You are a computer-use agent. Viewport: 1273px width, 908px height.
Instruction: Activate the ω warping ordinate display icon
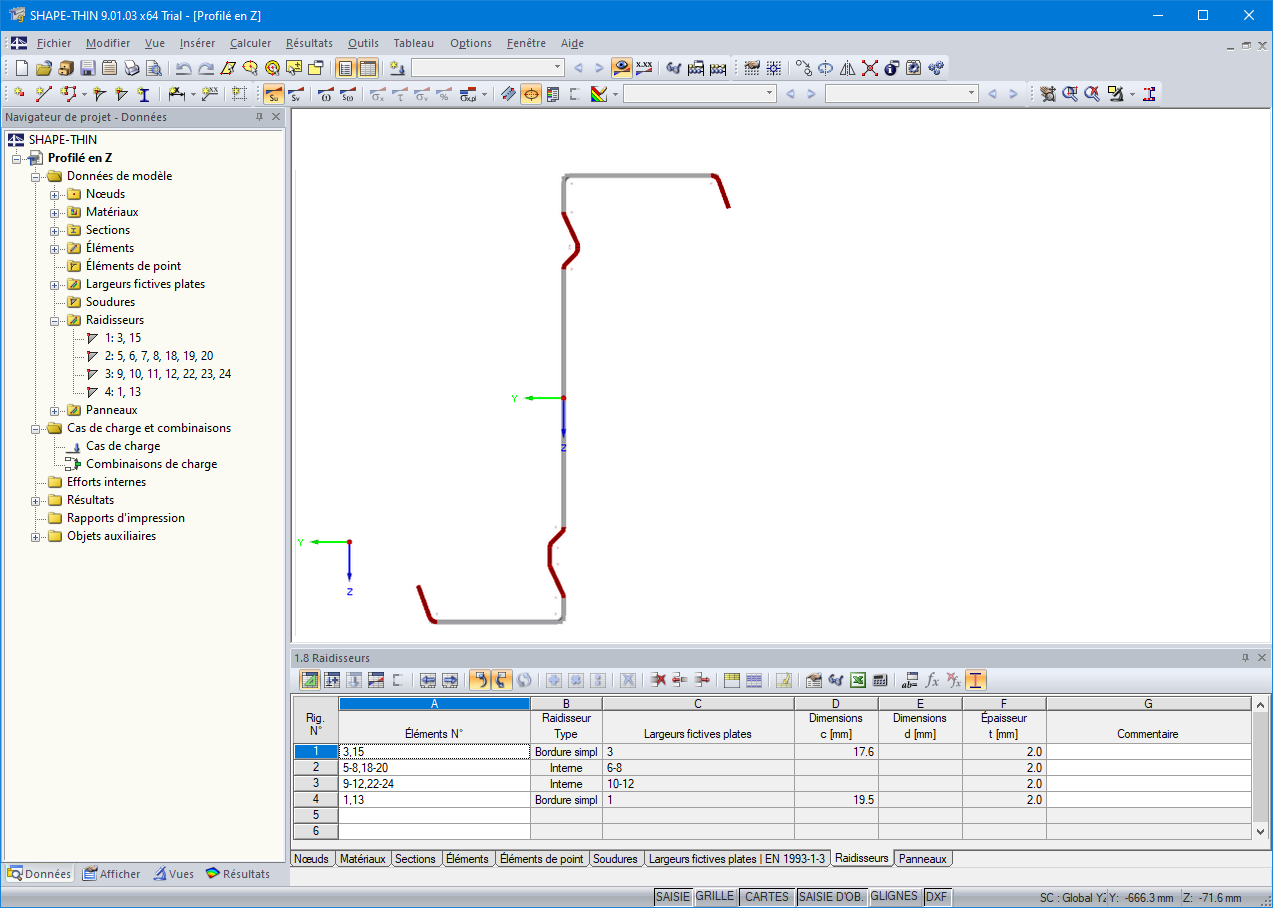tap(325, 94)
